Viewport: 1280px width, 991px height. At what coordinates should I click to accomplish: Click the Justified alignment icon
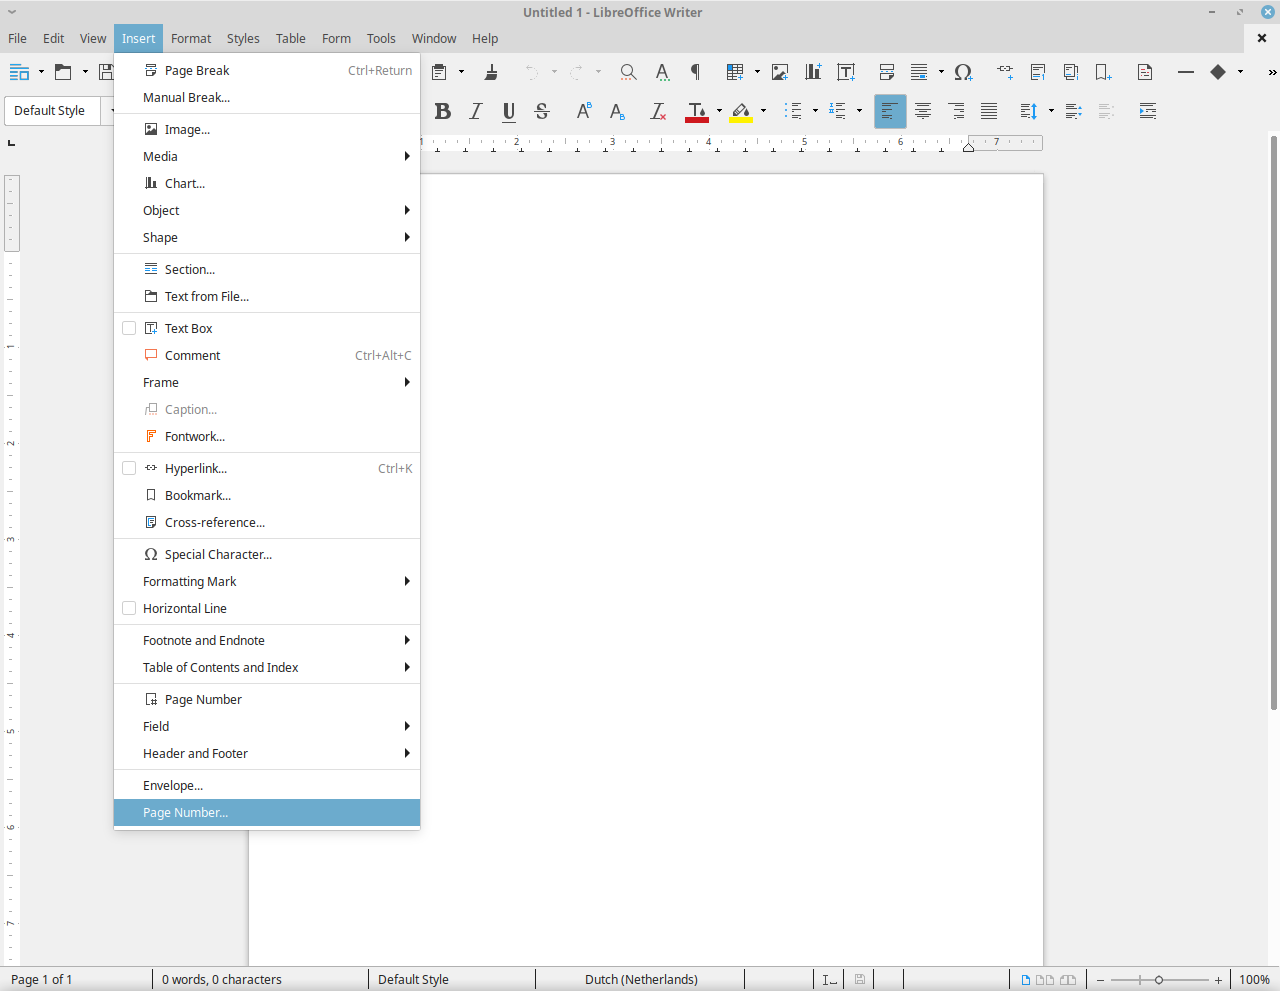click(x=989, y=111)
